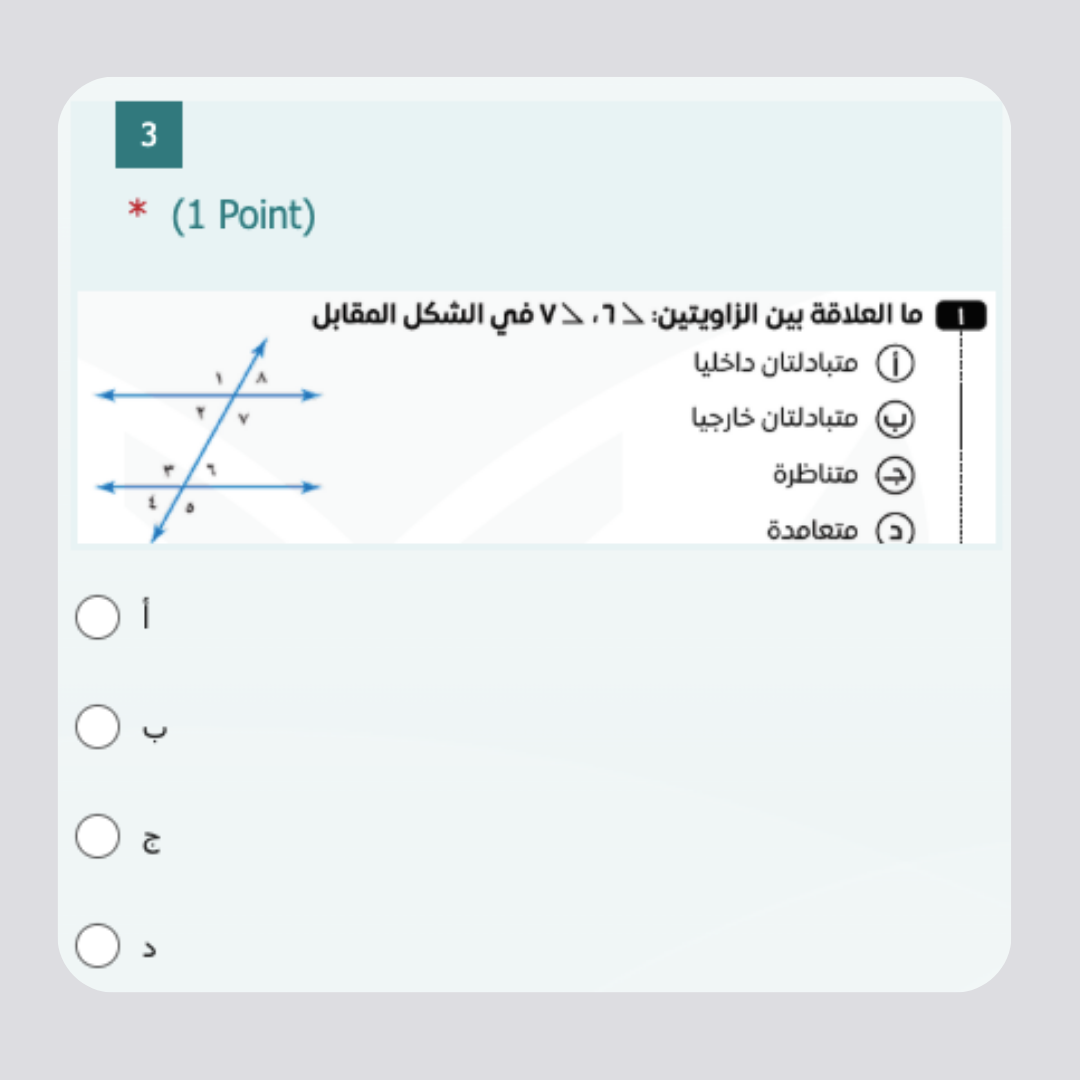The image size is (1080, 1080).
Task: Click the متعامدة answer text
Action: [812, 529]
